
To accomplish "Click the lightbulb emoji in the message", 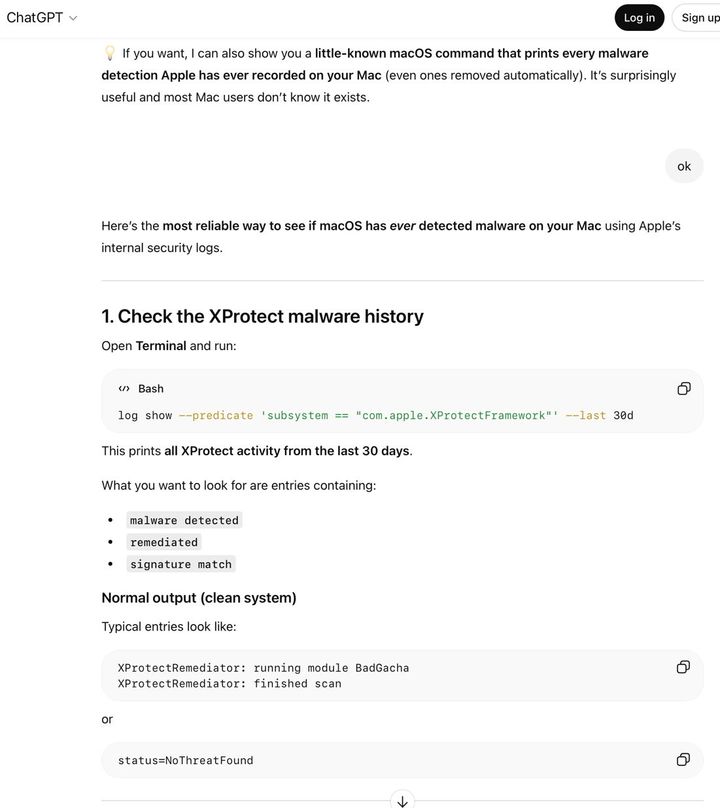I will tap(107, 52).
